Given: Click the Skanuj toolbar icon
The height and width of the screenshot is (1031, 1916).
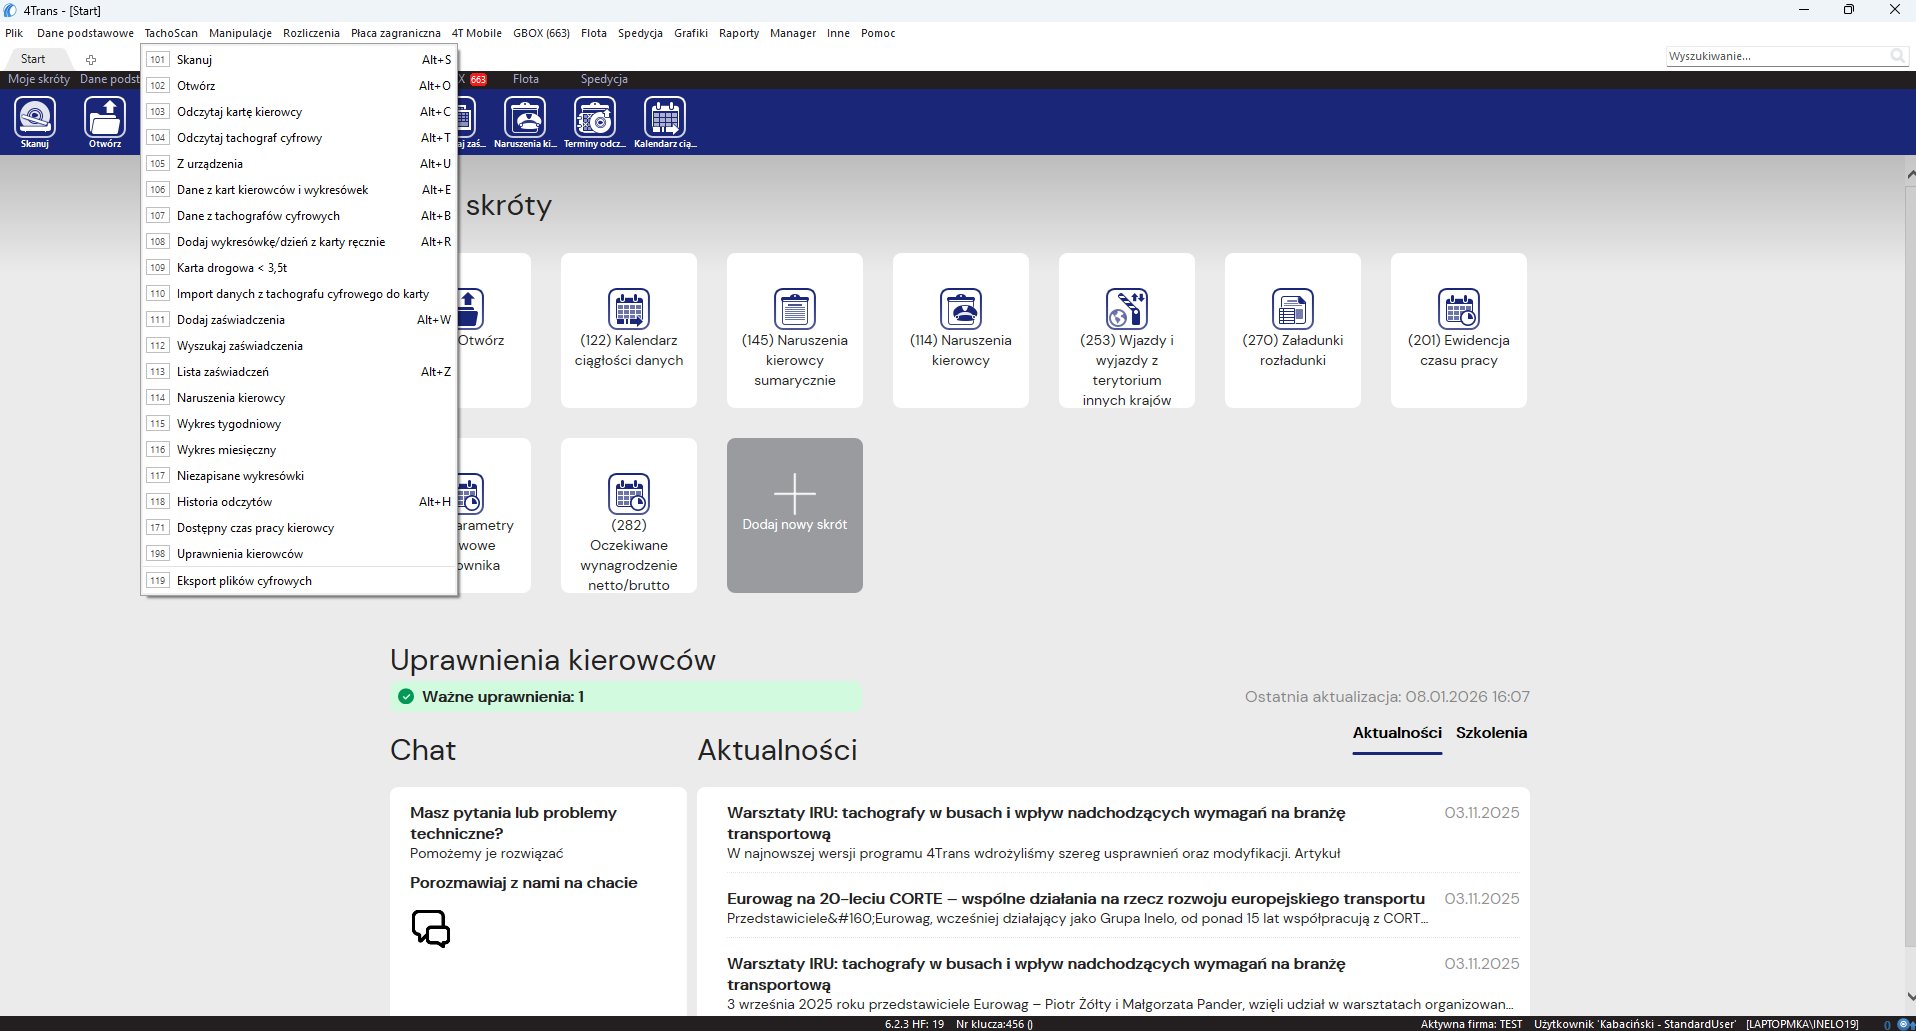Looking at the screenshot, I should 35,122.
